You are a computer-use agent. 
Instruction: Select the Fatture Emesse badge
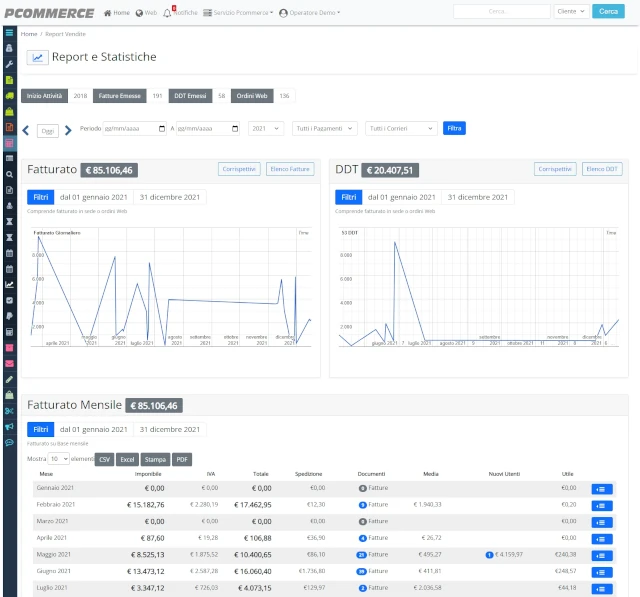(120, 96)
